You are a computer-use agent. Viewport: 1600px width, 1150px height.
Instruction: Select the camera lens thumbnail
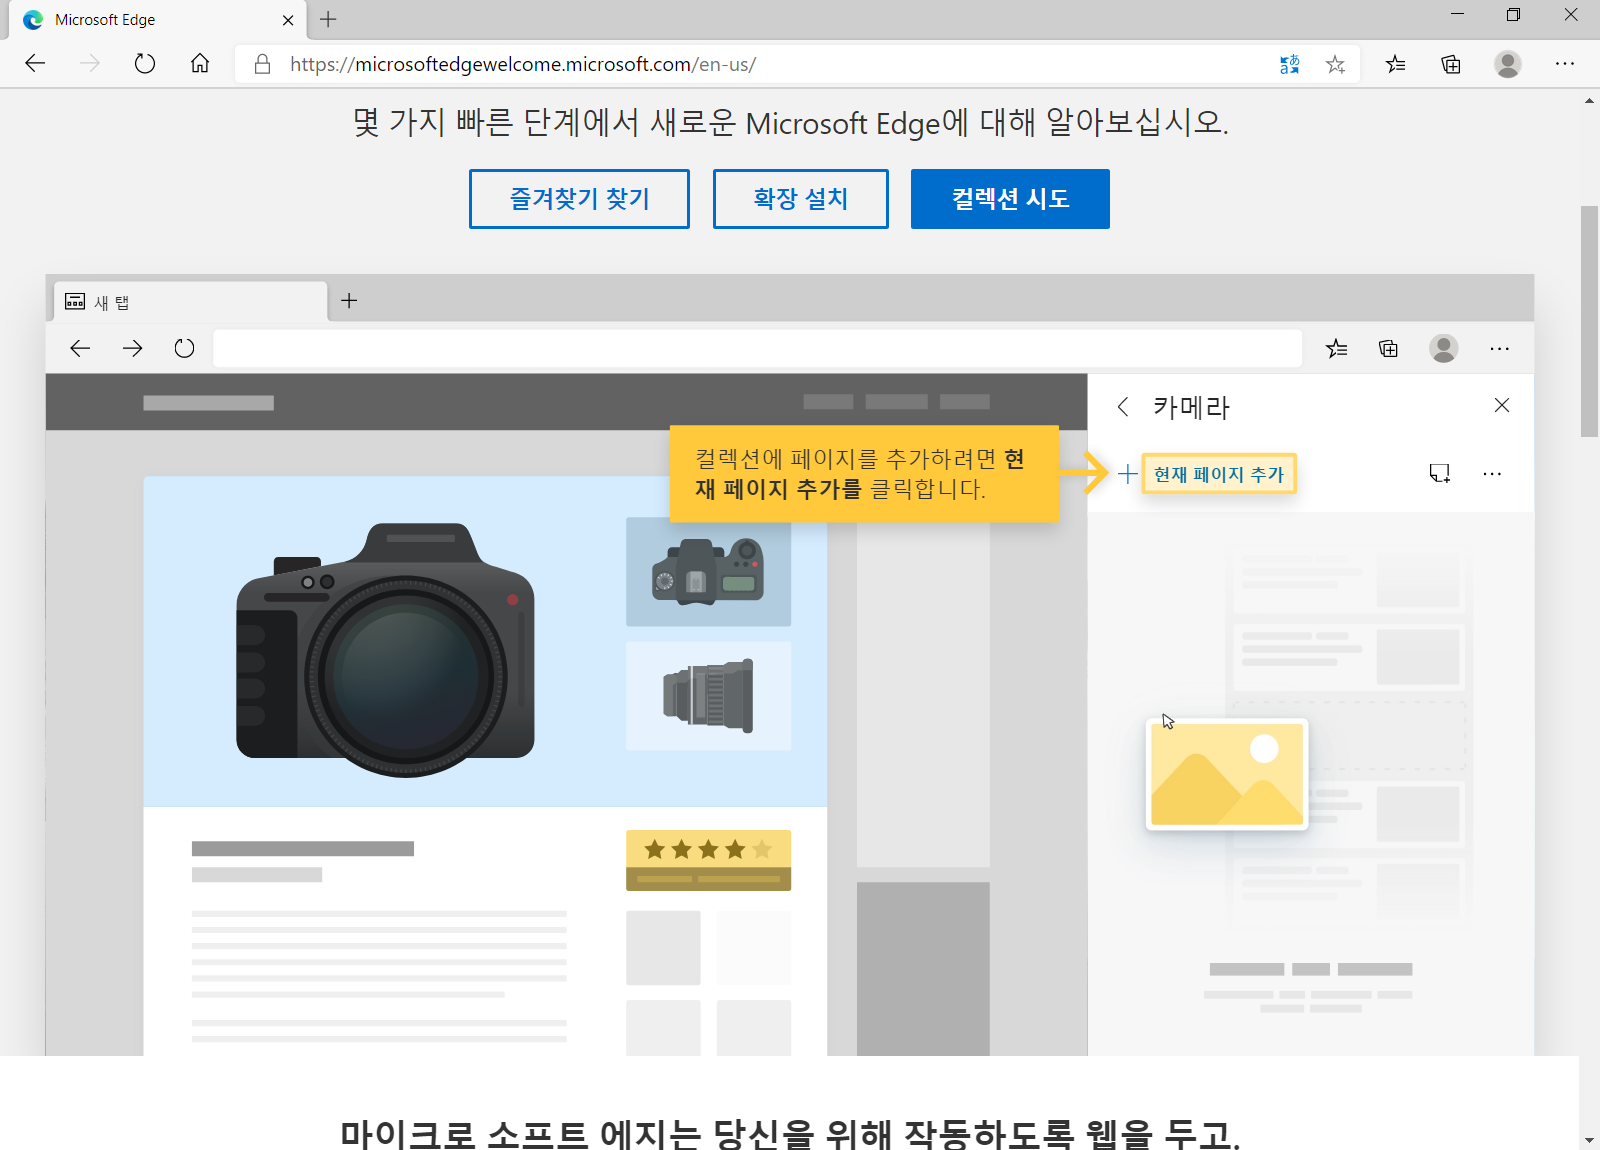[708, 696]
